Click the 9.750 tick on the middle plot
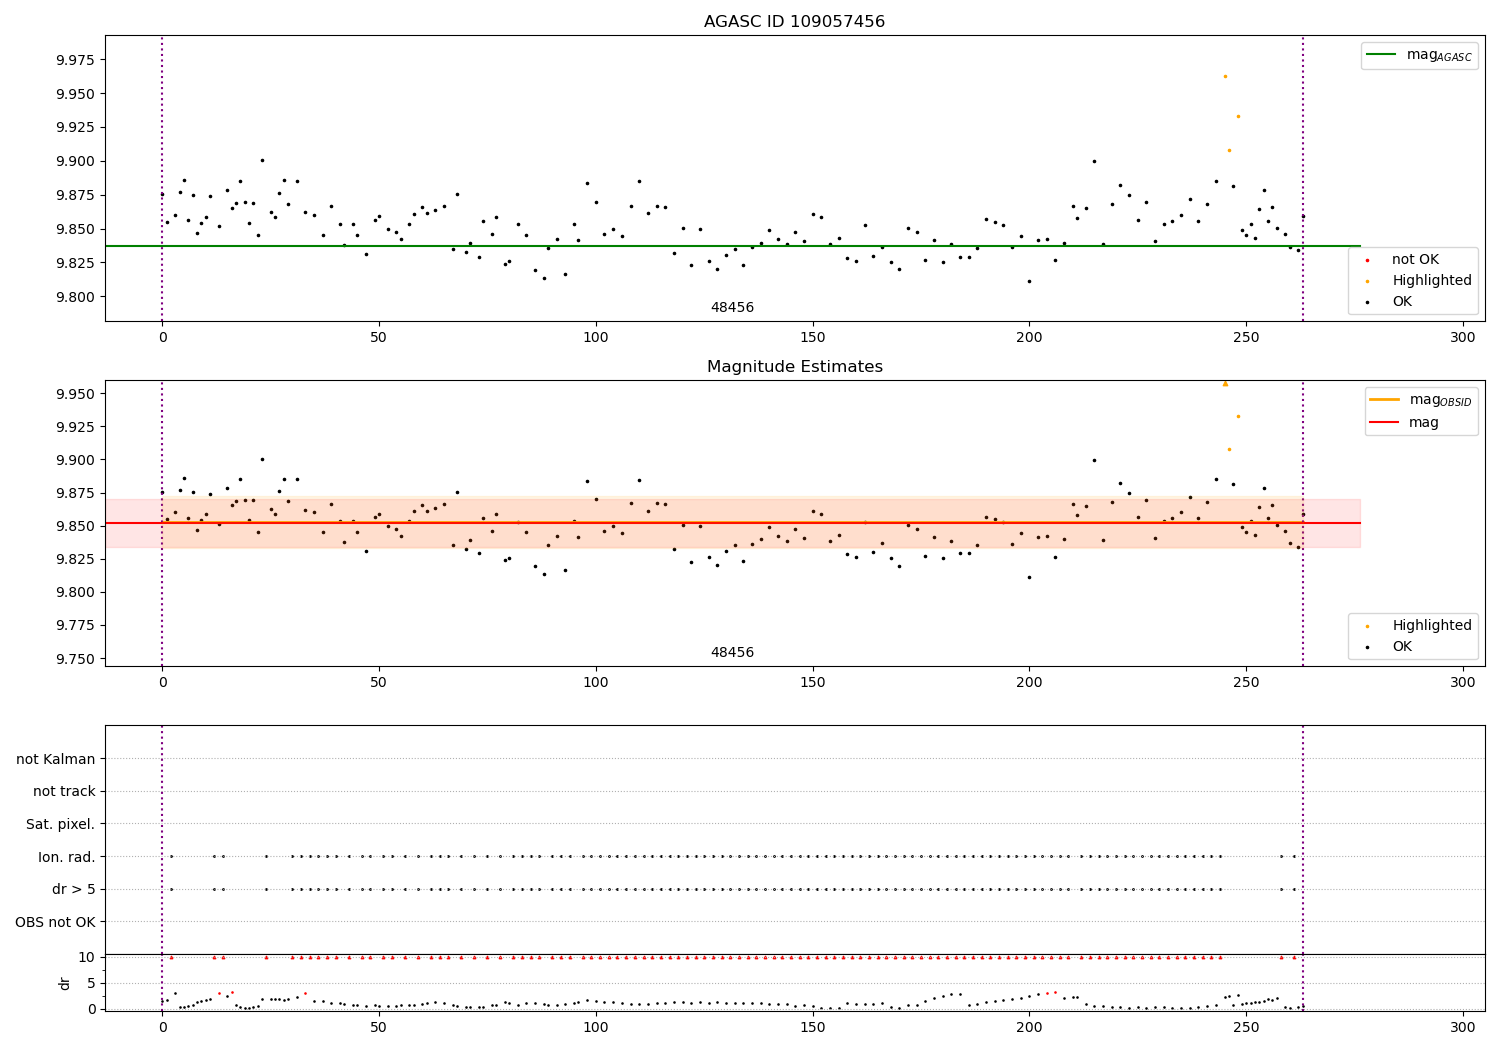 [75, 659]
